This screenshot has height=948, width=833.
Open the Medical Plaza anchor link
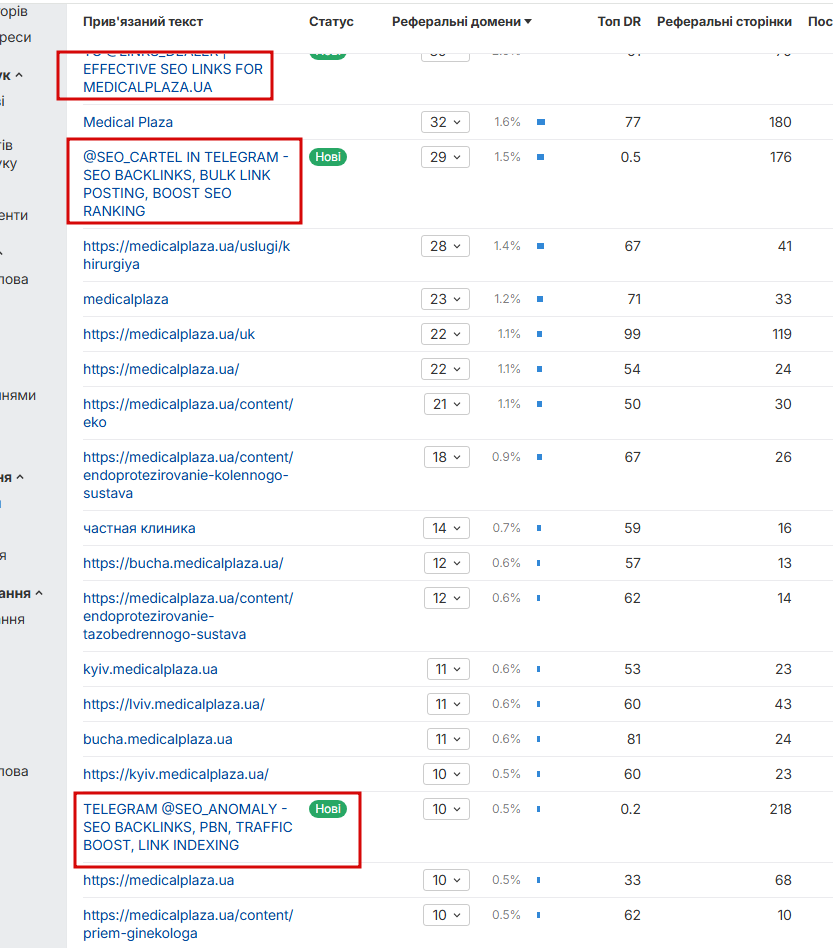[x=128, y=122]
